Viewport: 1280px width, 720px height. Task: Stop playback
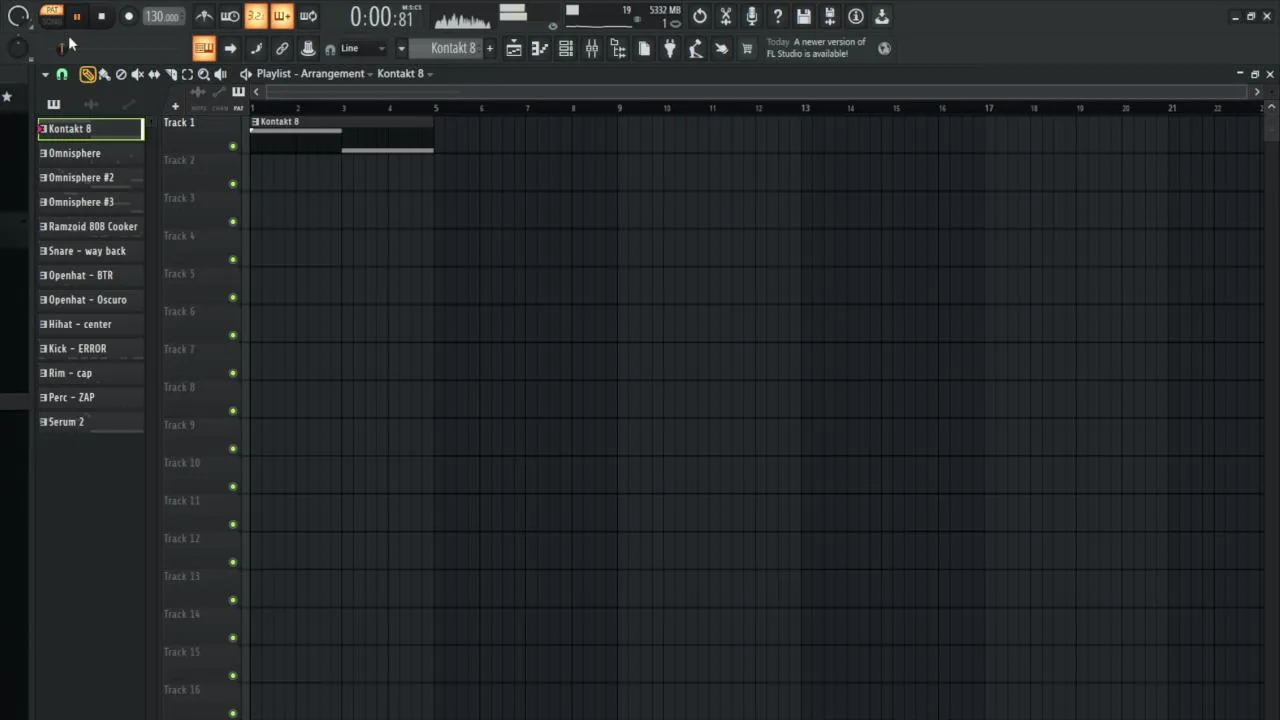(x=101, y=16)
